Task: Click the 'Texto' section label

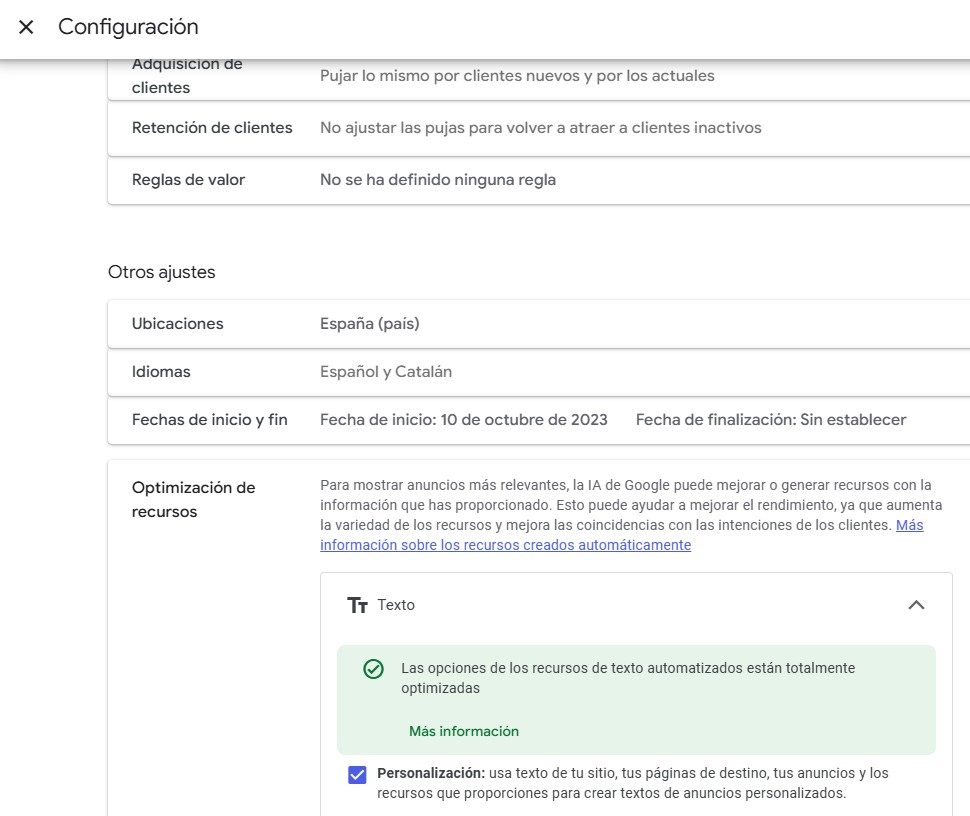Action: 396,605
